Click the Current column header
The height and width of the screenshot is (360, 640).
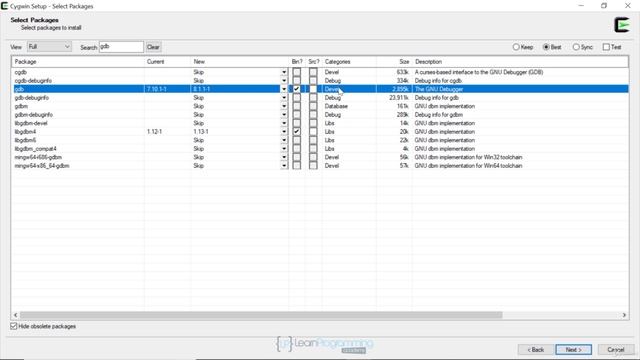coord(167,62)
